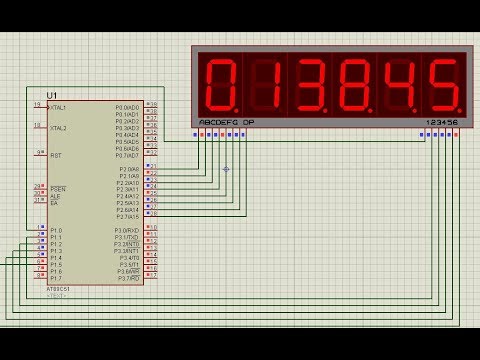Click the 123456 digit-select pin legend
The image size is (480, 360).
pyautogui.click(x=442, y=122)
